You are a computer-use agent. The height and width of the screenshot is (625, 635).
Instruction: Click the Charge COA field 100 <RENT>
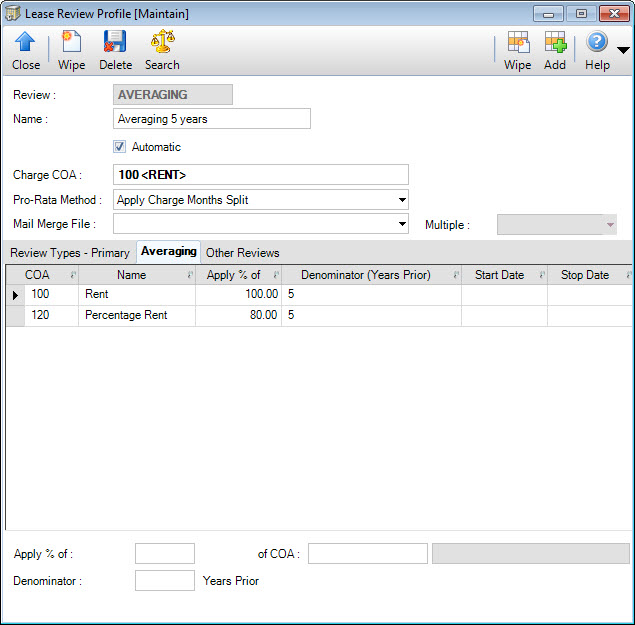tap(261, 175)
